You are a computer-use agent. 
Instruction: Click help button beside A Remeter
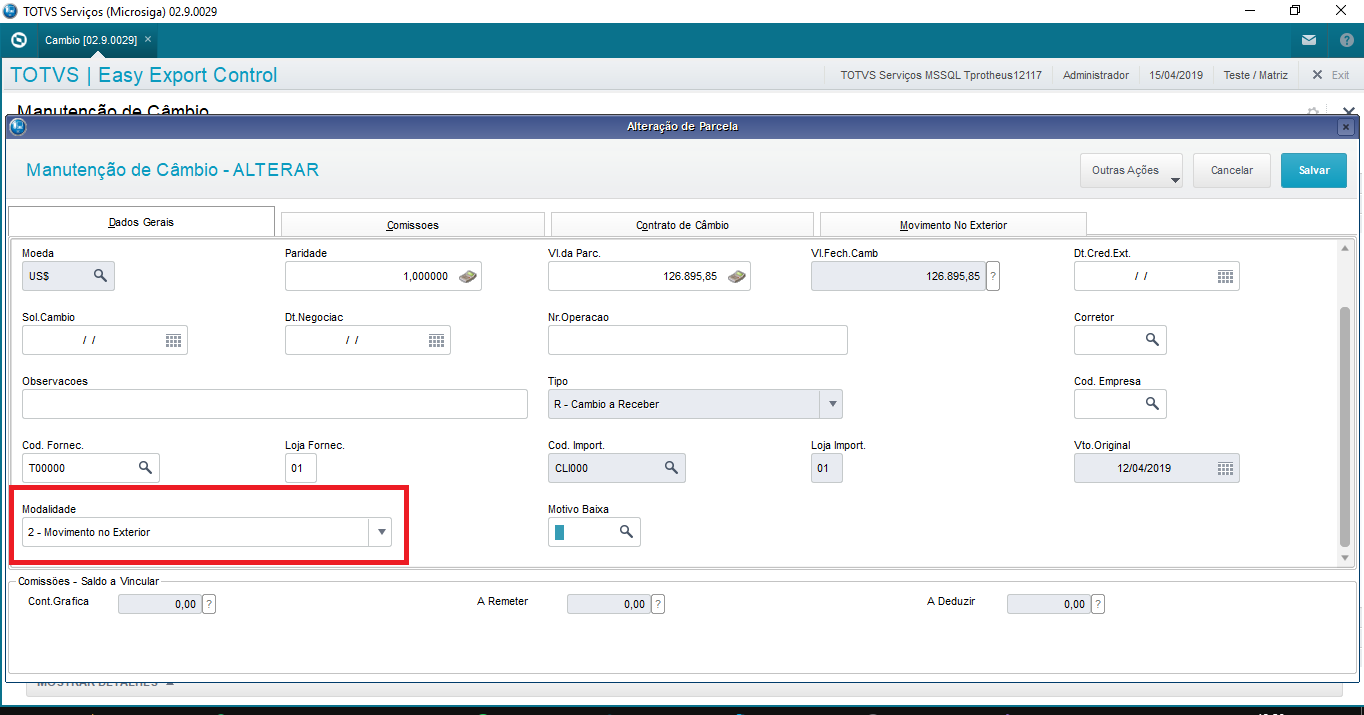657,604
